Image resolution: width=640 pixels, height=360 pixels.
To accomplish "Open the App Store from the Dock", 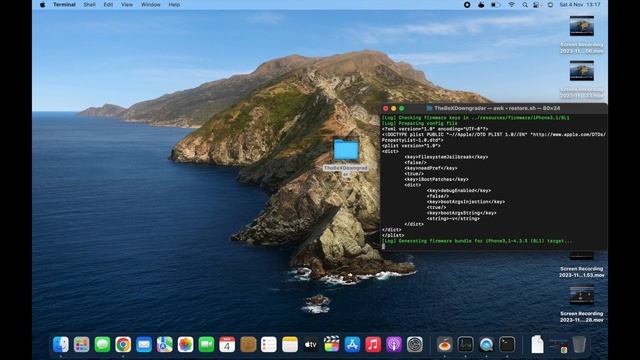I will [352, 344].
